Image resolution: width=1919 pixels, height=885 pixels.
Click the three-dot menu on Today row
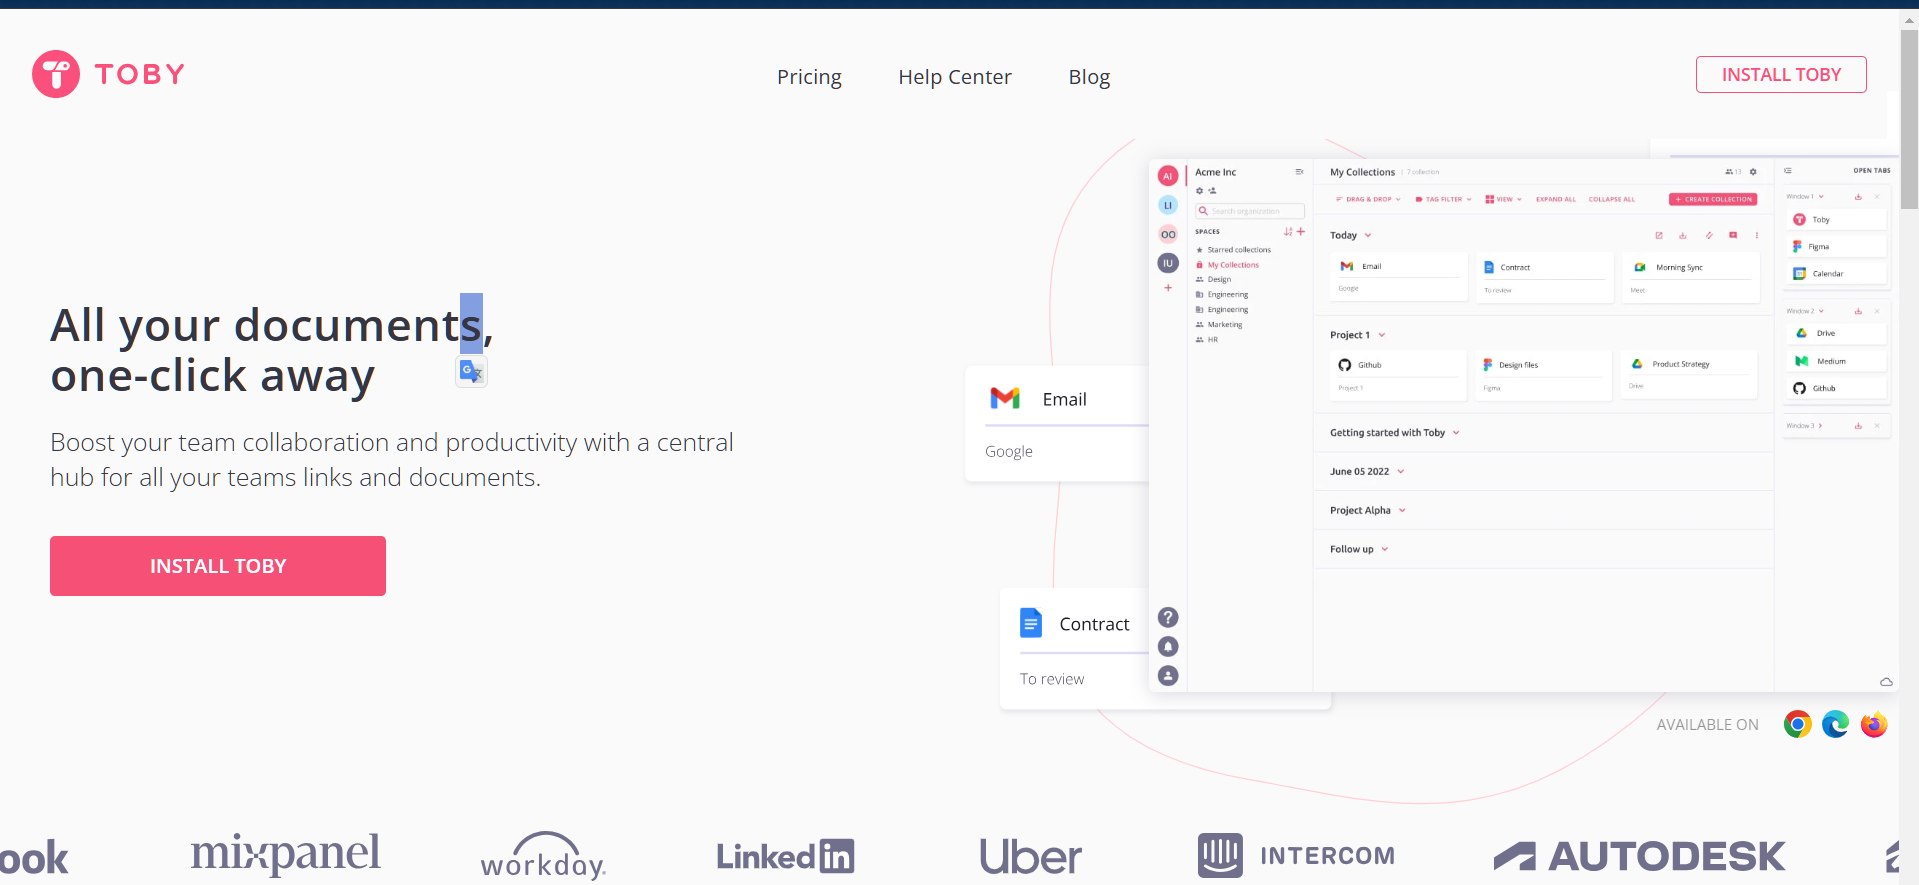coord(1757,235)
